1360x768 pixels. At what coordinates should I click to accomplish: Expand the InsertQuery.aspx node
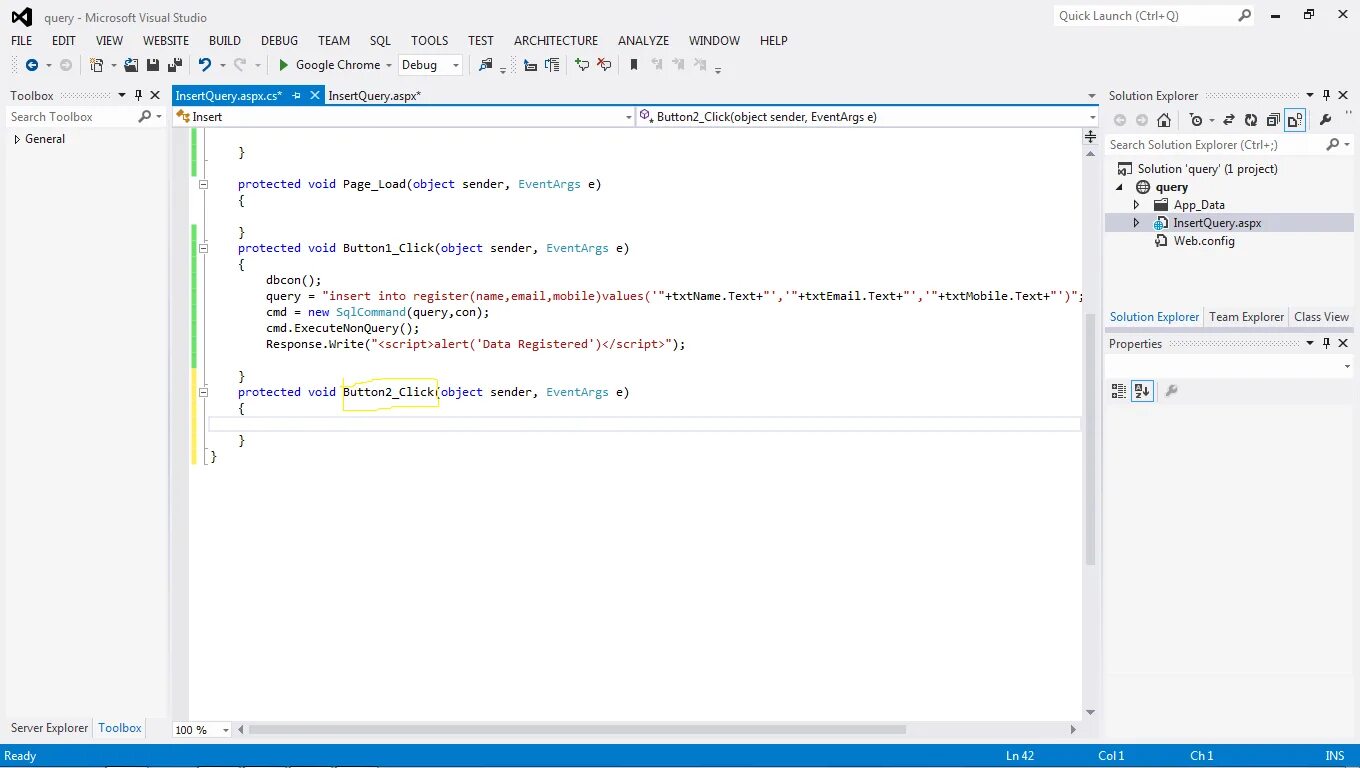click(1136, 223)
